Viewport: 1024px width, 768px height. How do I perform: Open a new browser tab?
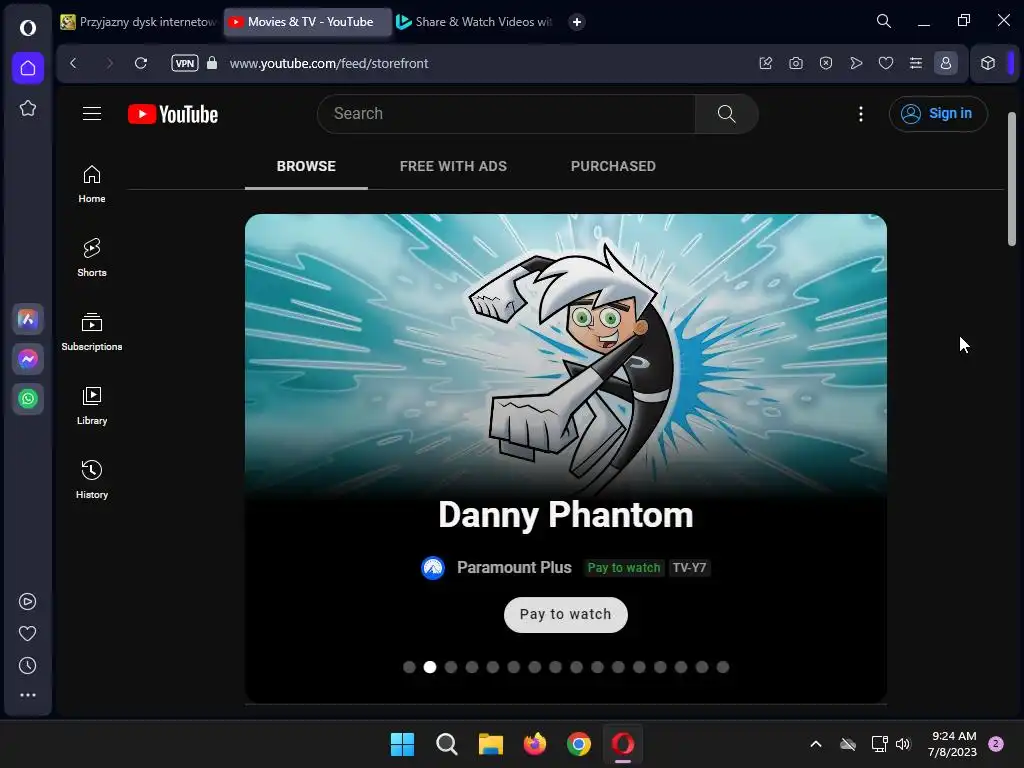coord(577,22)
